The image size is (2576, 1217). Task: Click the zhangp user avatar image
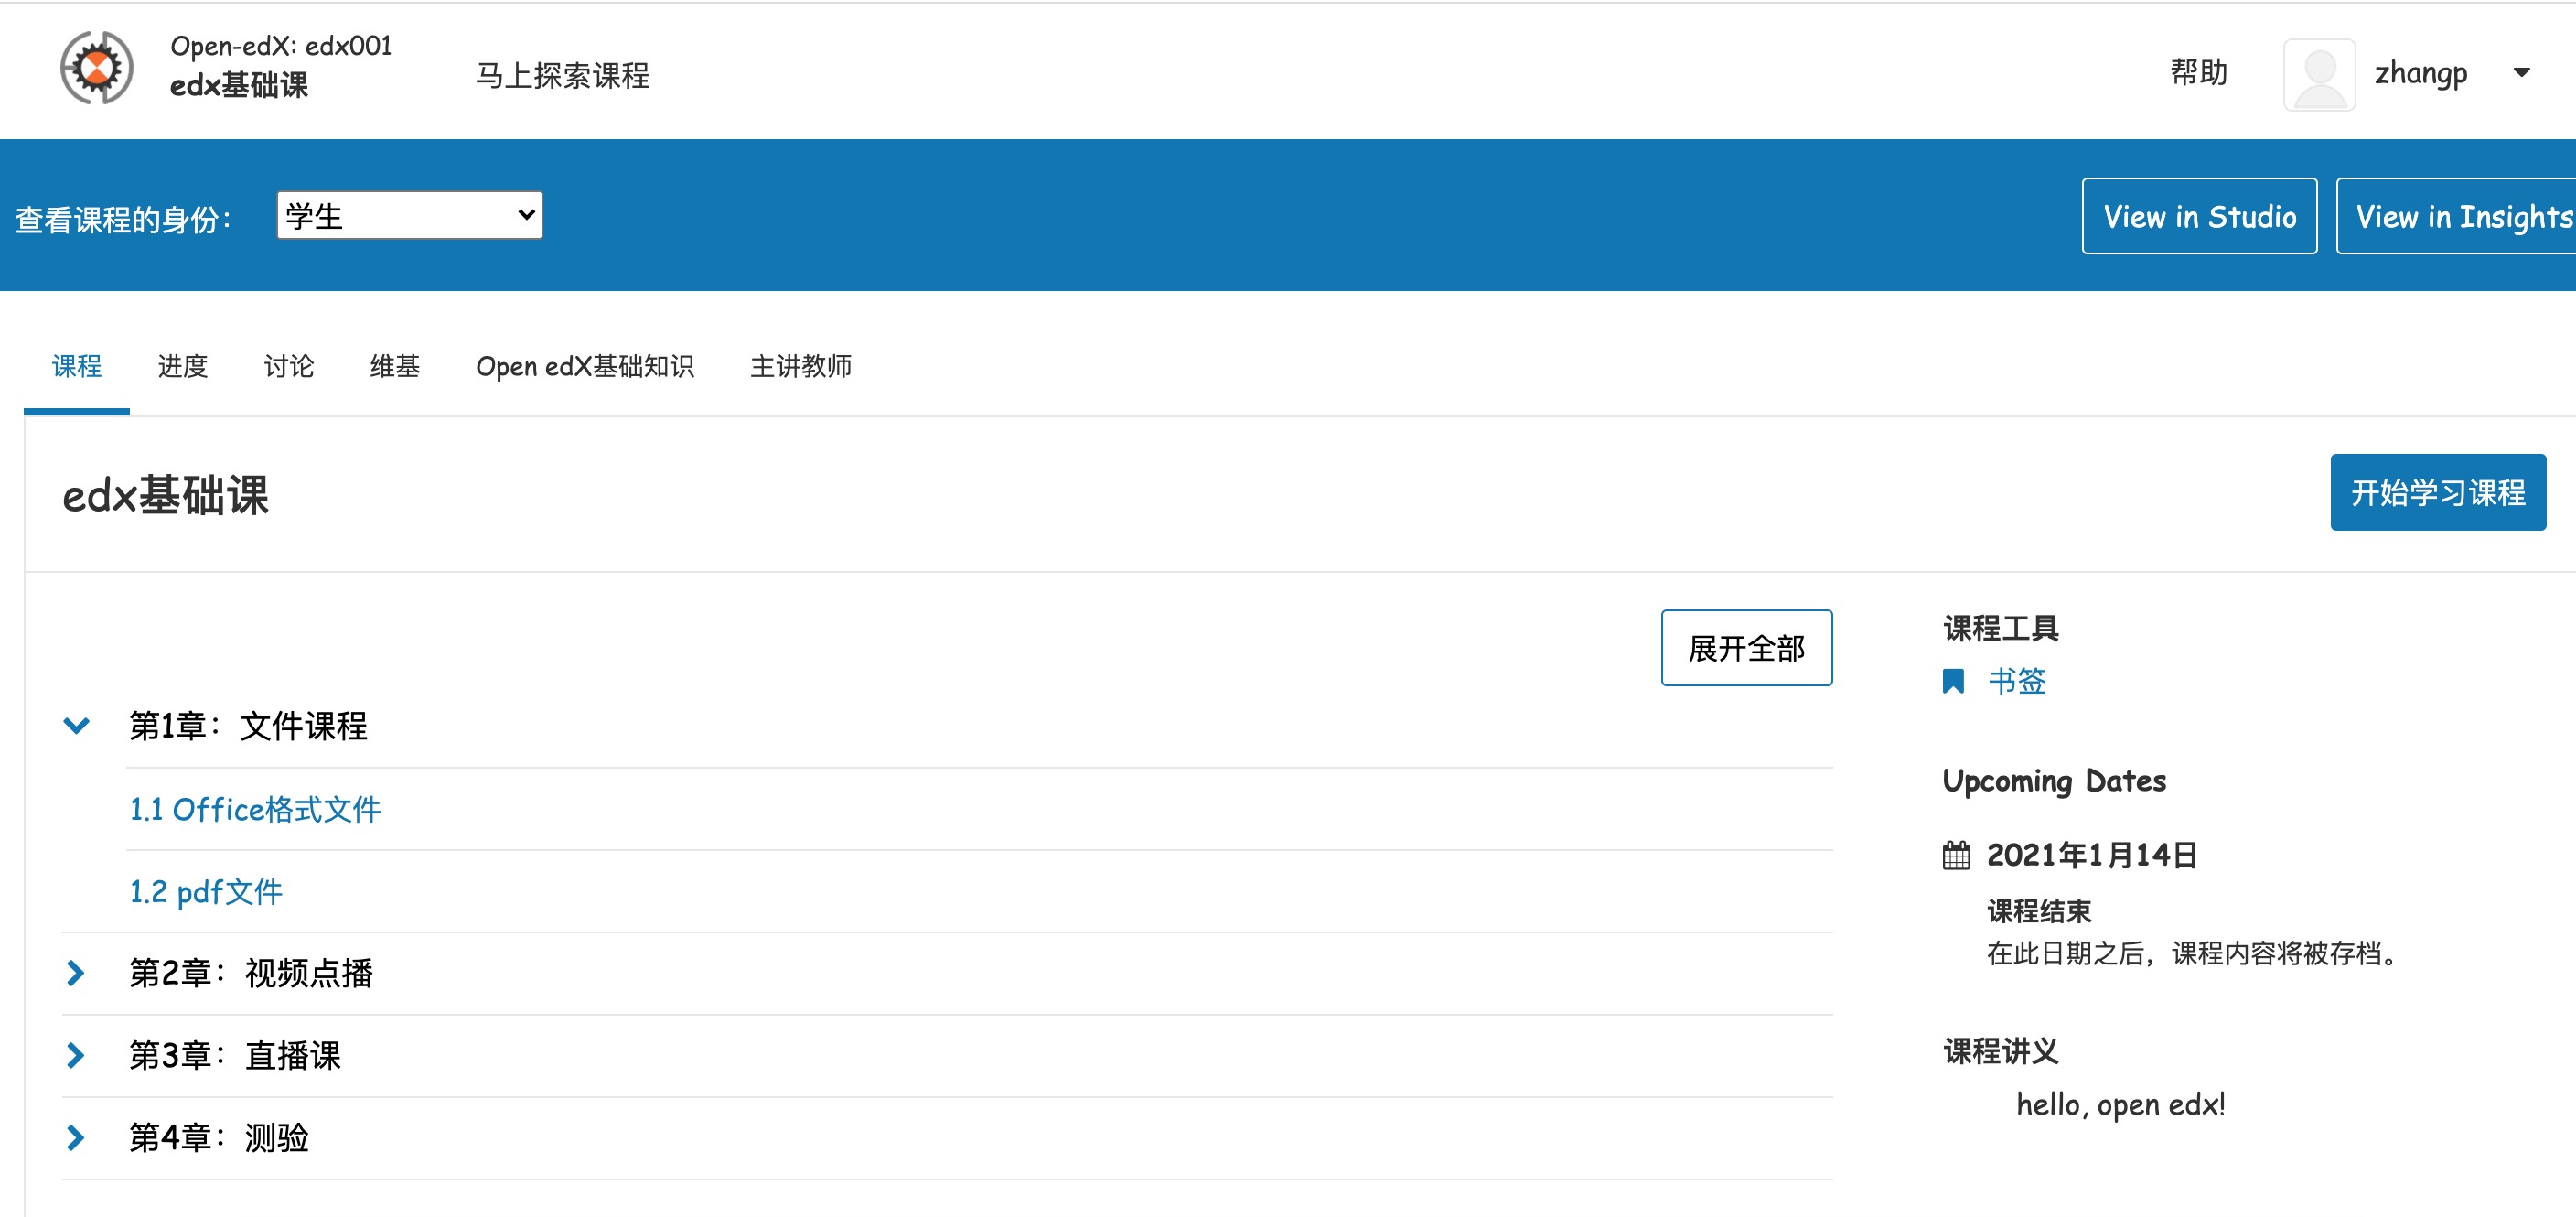(x=2319, y=75)
